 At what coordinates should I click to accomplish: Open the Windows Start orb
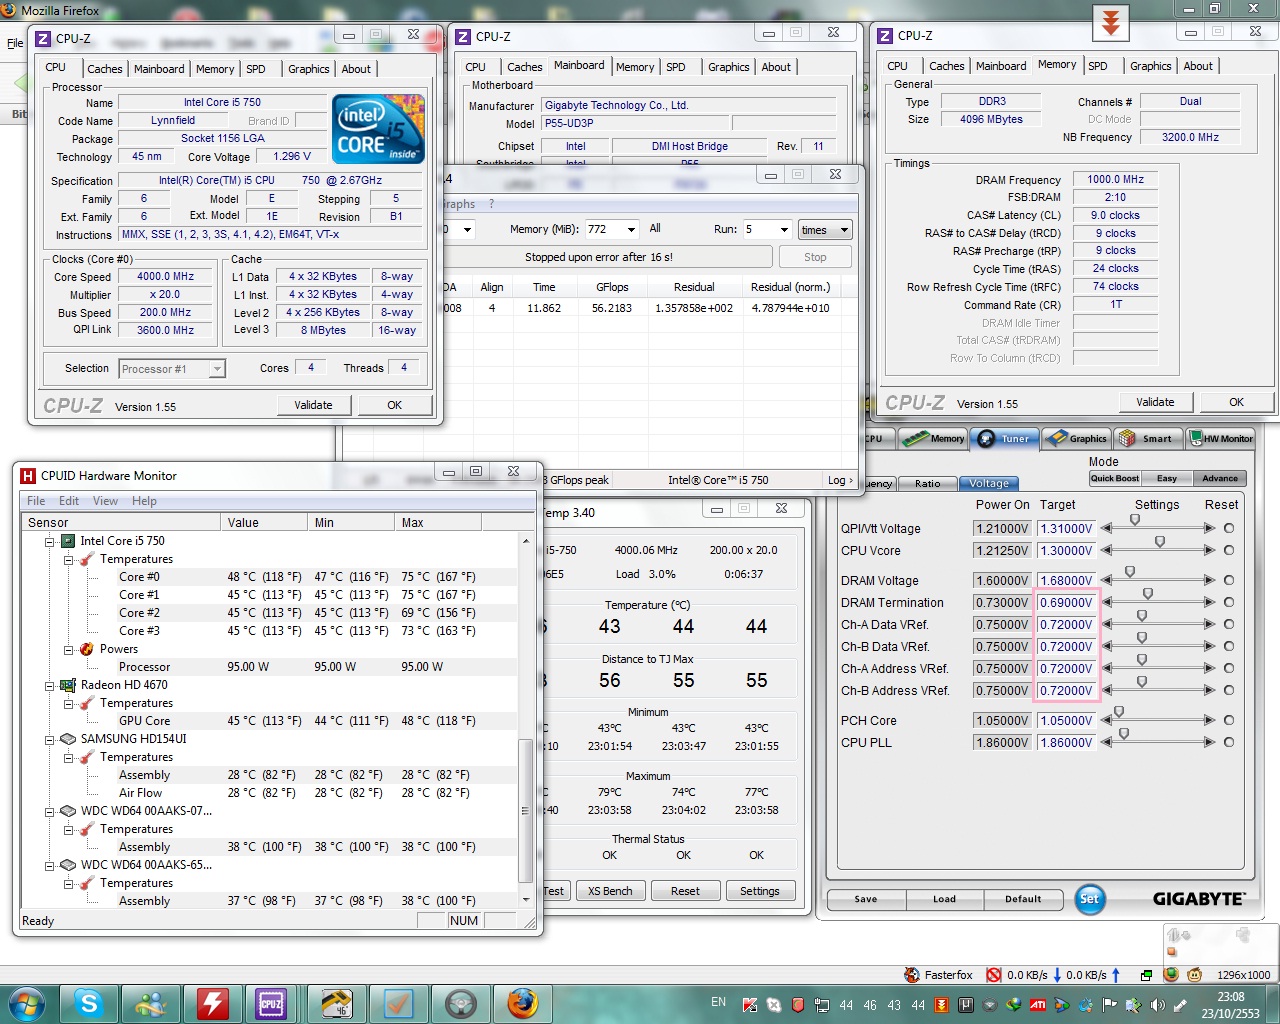point(25,1003)
